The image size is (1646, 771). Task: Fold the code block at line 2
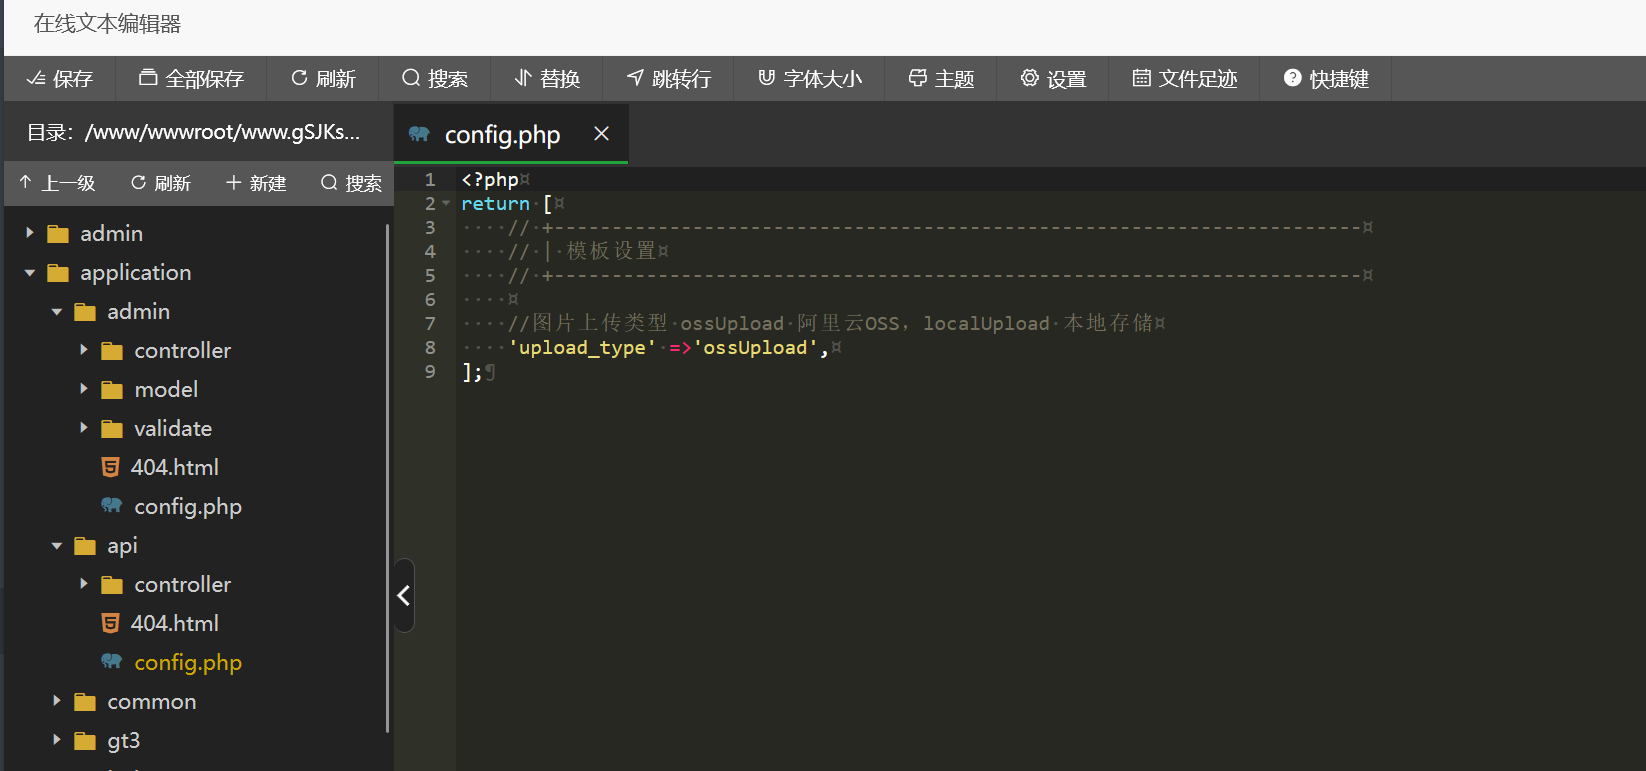coord(446,204)
